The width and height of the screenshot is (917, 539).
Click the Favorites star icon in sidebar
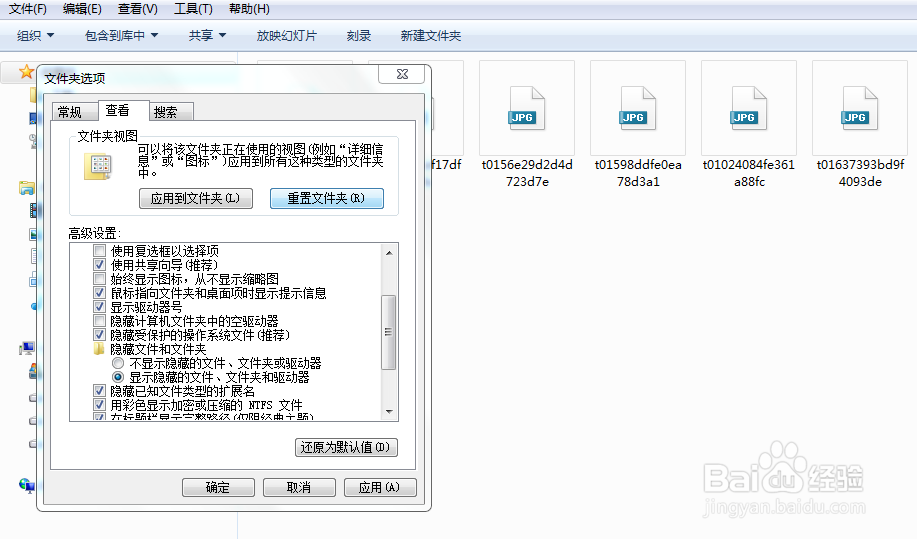point(26,72)
